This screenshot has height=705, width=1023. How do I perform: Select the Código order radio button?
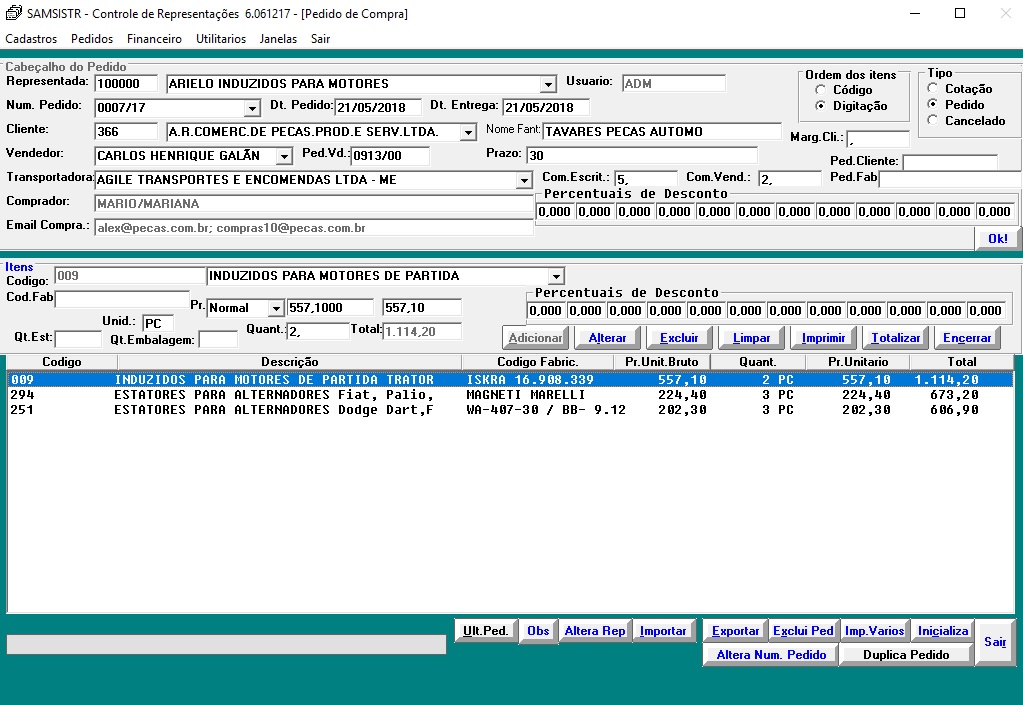[x=821, y=90]
